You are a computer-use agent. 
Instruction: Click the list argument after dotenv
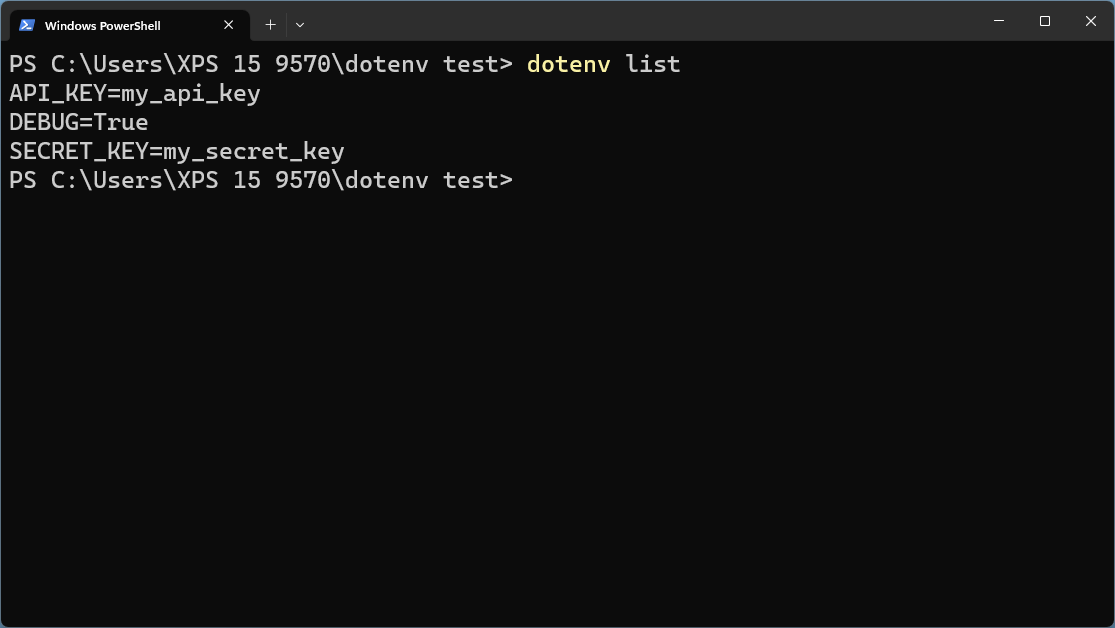click(x=652, y=63)
